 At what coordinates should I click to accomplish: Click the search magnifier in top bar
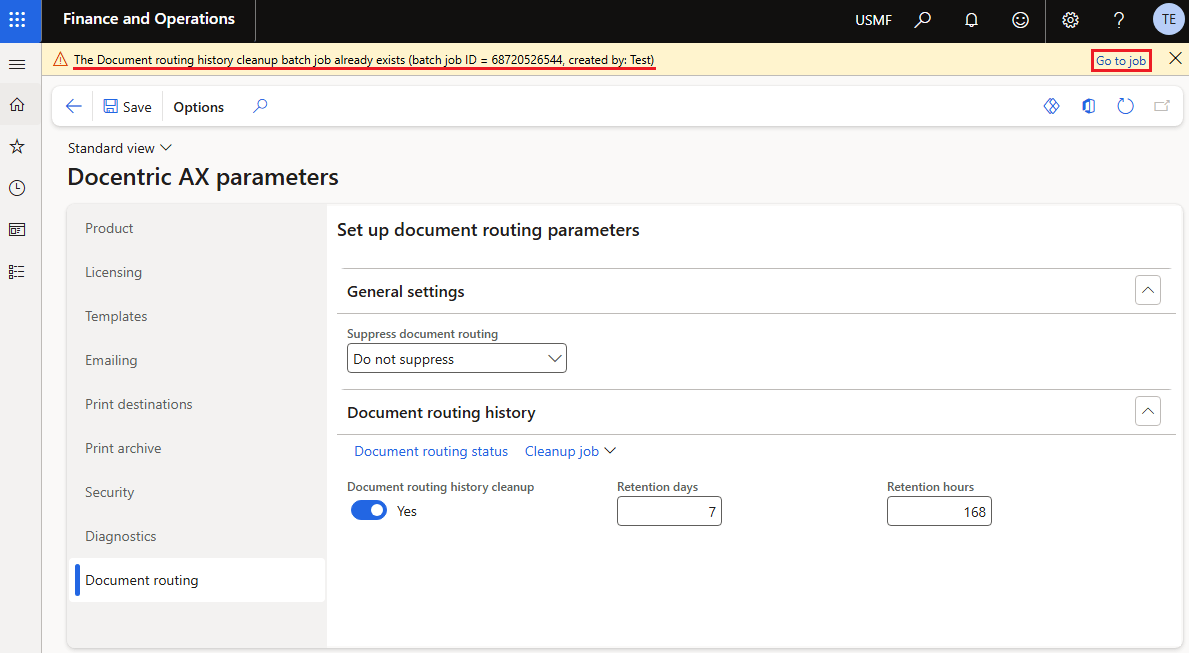923,20
